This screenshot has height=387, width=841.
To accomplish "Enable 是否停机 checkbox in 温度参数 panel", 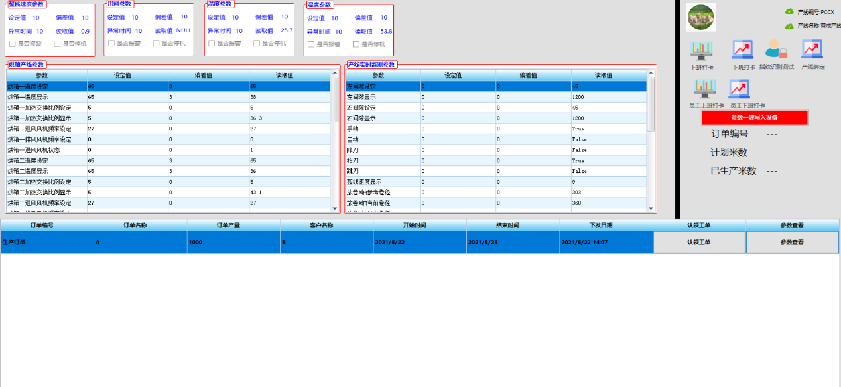I will point(356,44).
